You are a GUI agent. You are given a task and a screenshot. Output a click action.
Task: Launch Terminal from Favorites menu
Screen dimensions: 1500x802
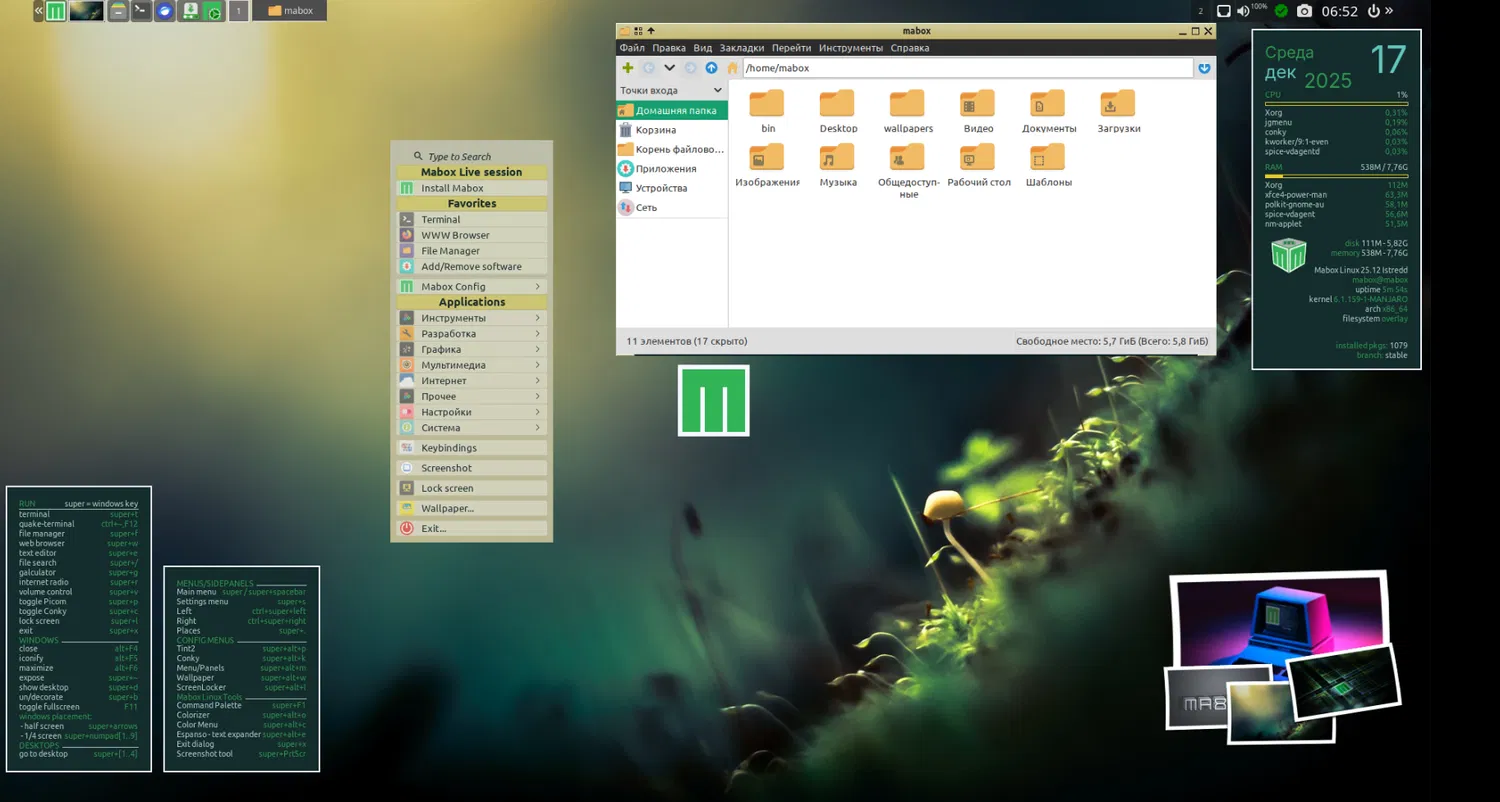(472, 220)
